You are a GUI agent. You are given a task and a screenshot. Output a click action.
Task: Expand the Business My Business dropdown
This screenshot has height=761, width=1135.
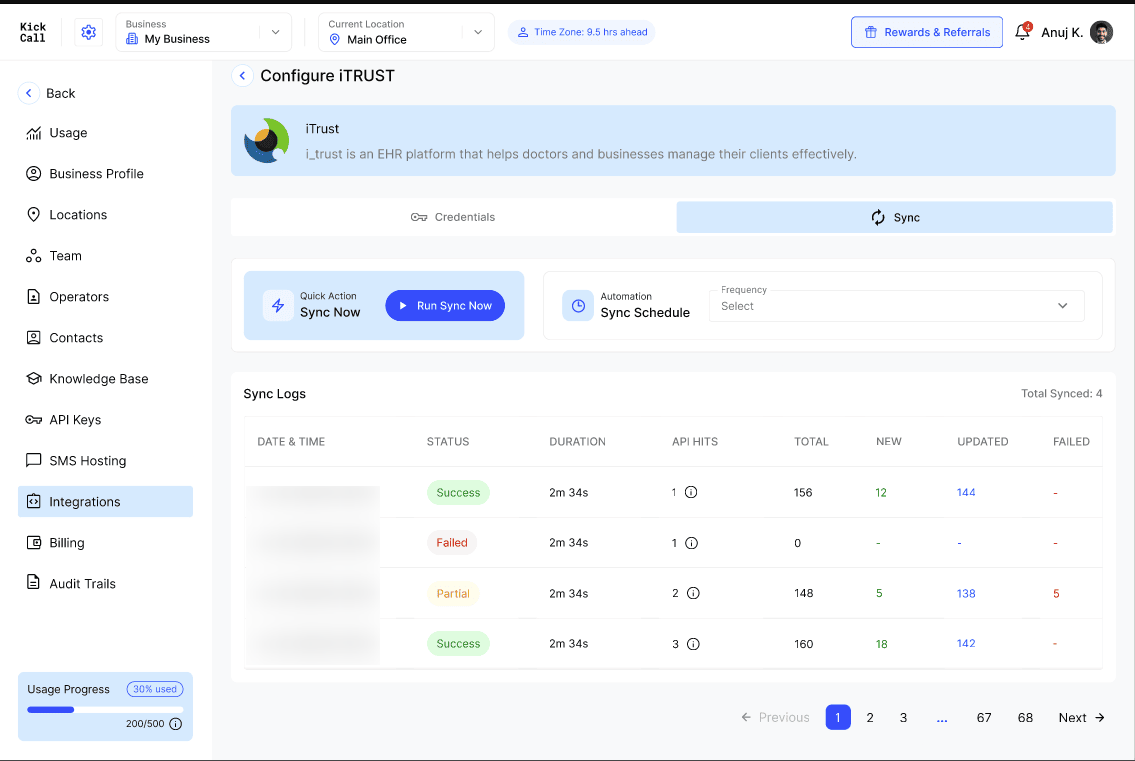(x=203, y=32)
